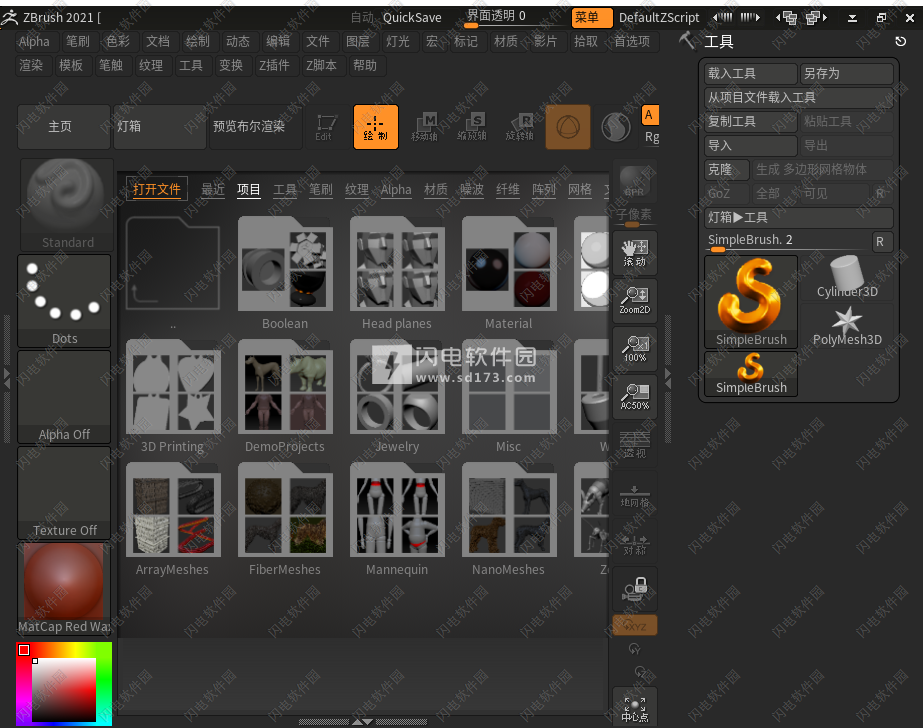
Task: Click the 中心点 frame icon
Action: (x=635, y=708)
